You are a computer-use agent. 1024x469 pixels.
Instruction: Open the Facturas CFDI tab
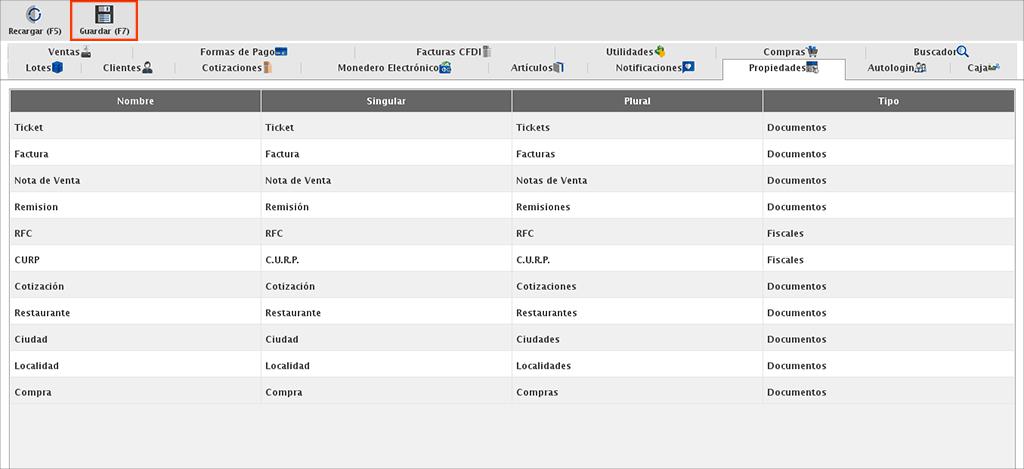click(x=454, y=52)
